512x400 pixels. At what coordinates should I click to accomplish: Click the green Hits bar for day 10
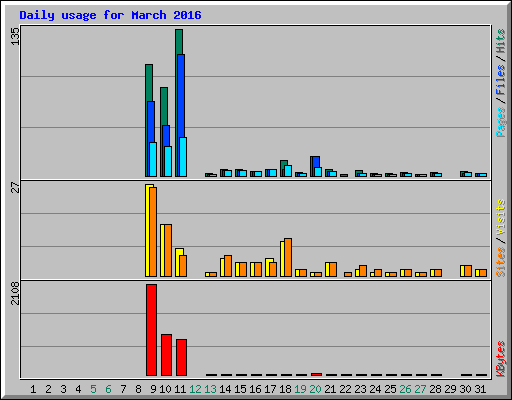point(164,106)
